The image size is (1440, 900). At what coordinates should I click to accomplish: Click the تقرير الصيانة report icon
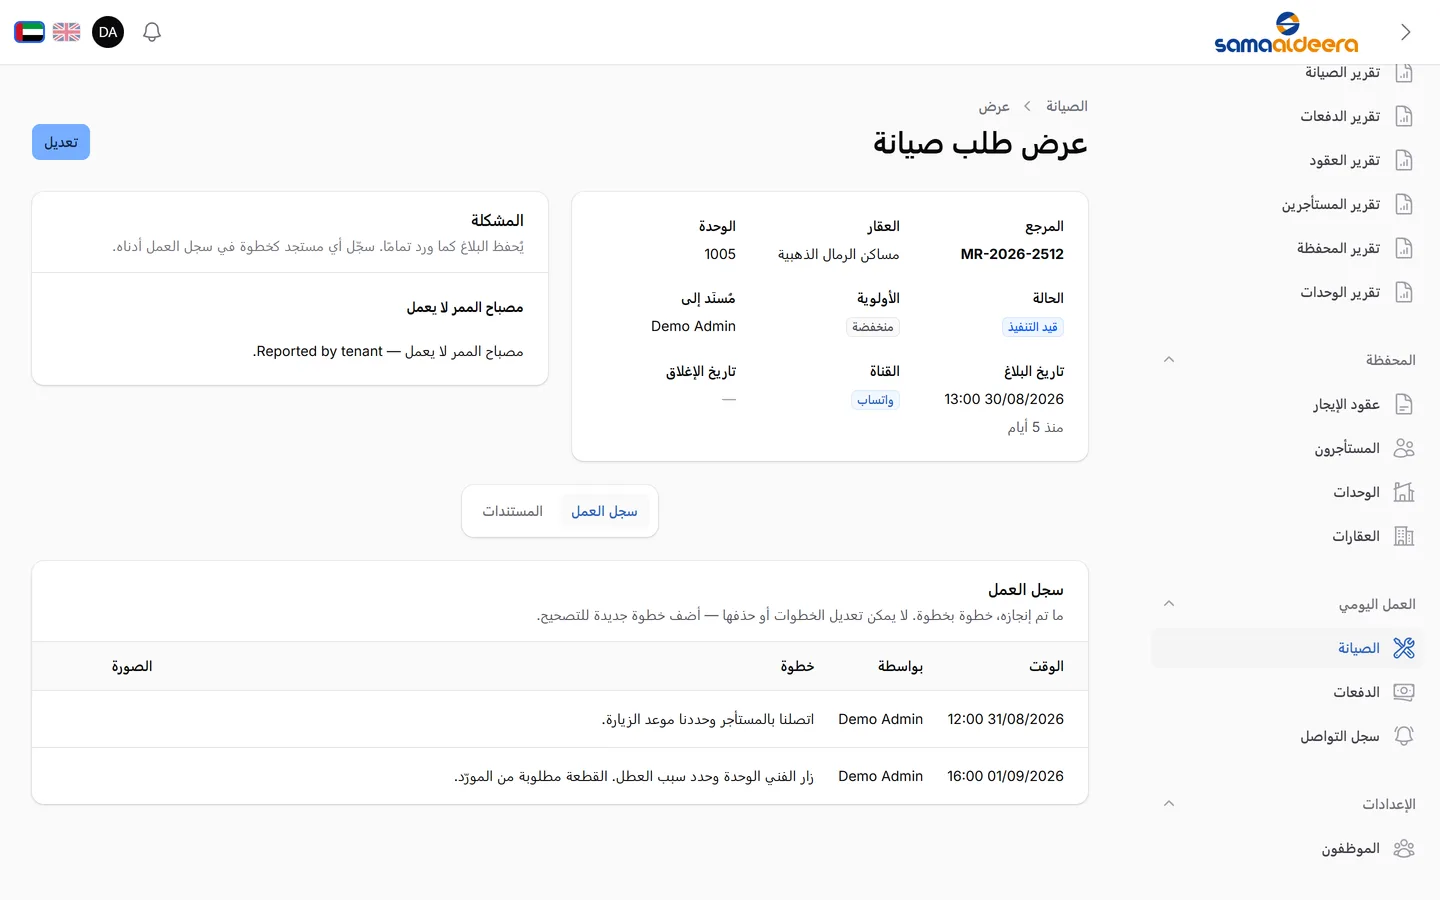tap(1404, 72)
